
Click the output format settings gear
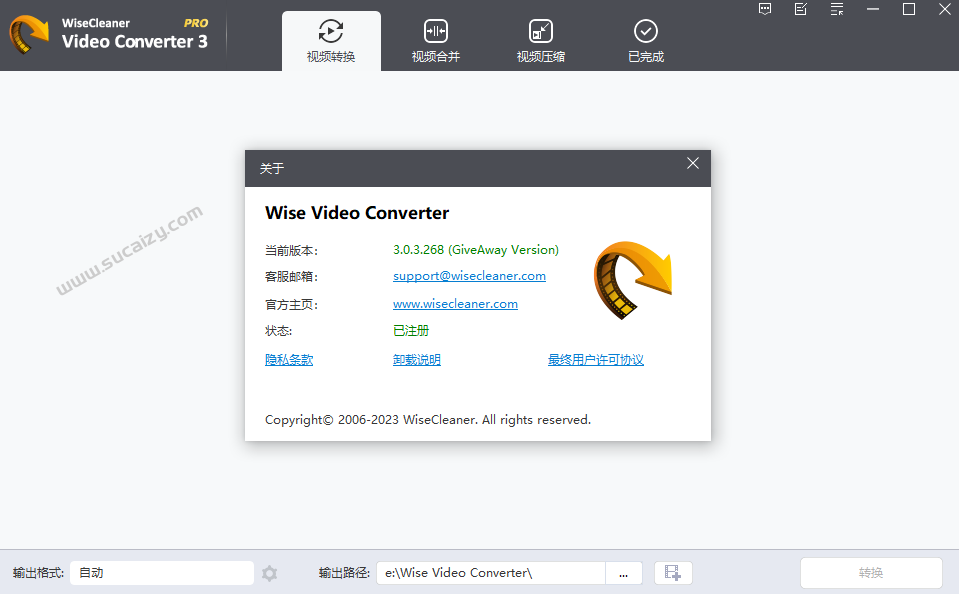269,573
